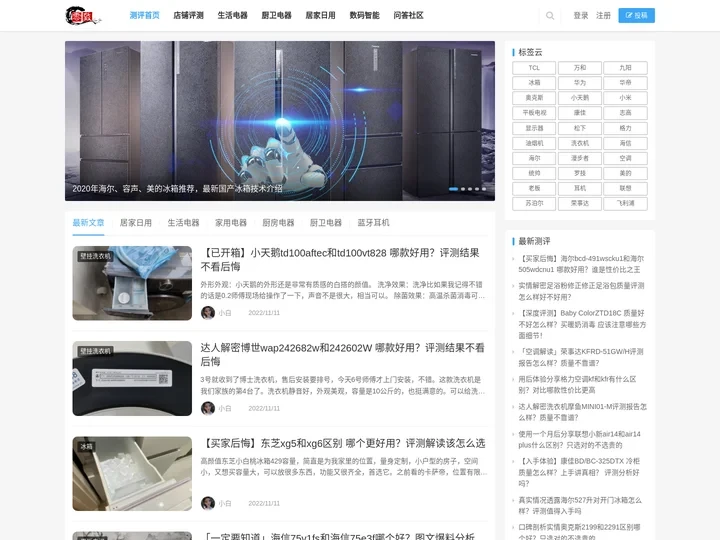Switch to the 居家日用 article tab
Screen dimensions: 720x540
(136, 223)
